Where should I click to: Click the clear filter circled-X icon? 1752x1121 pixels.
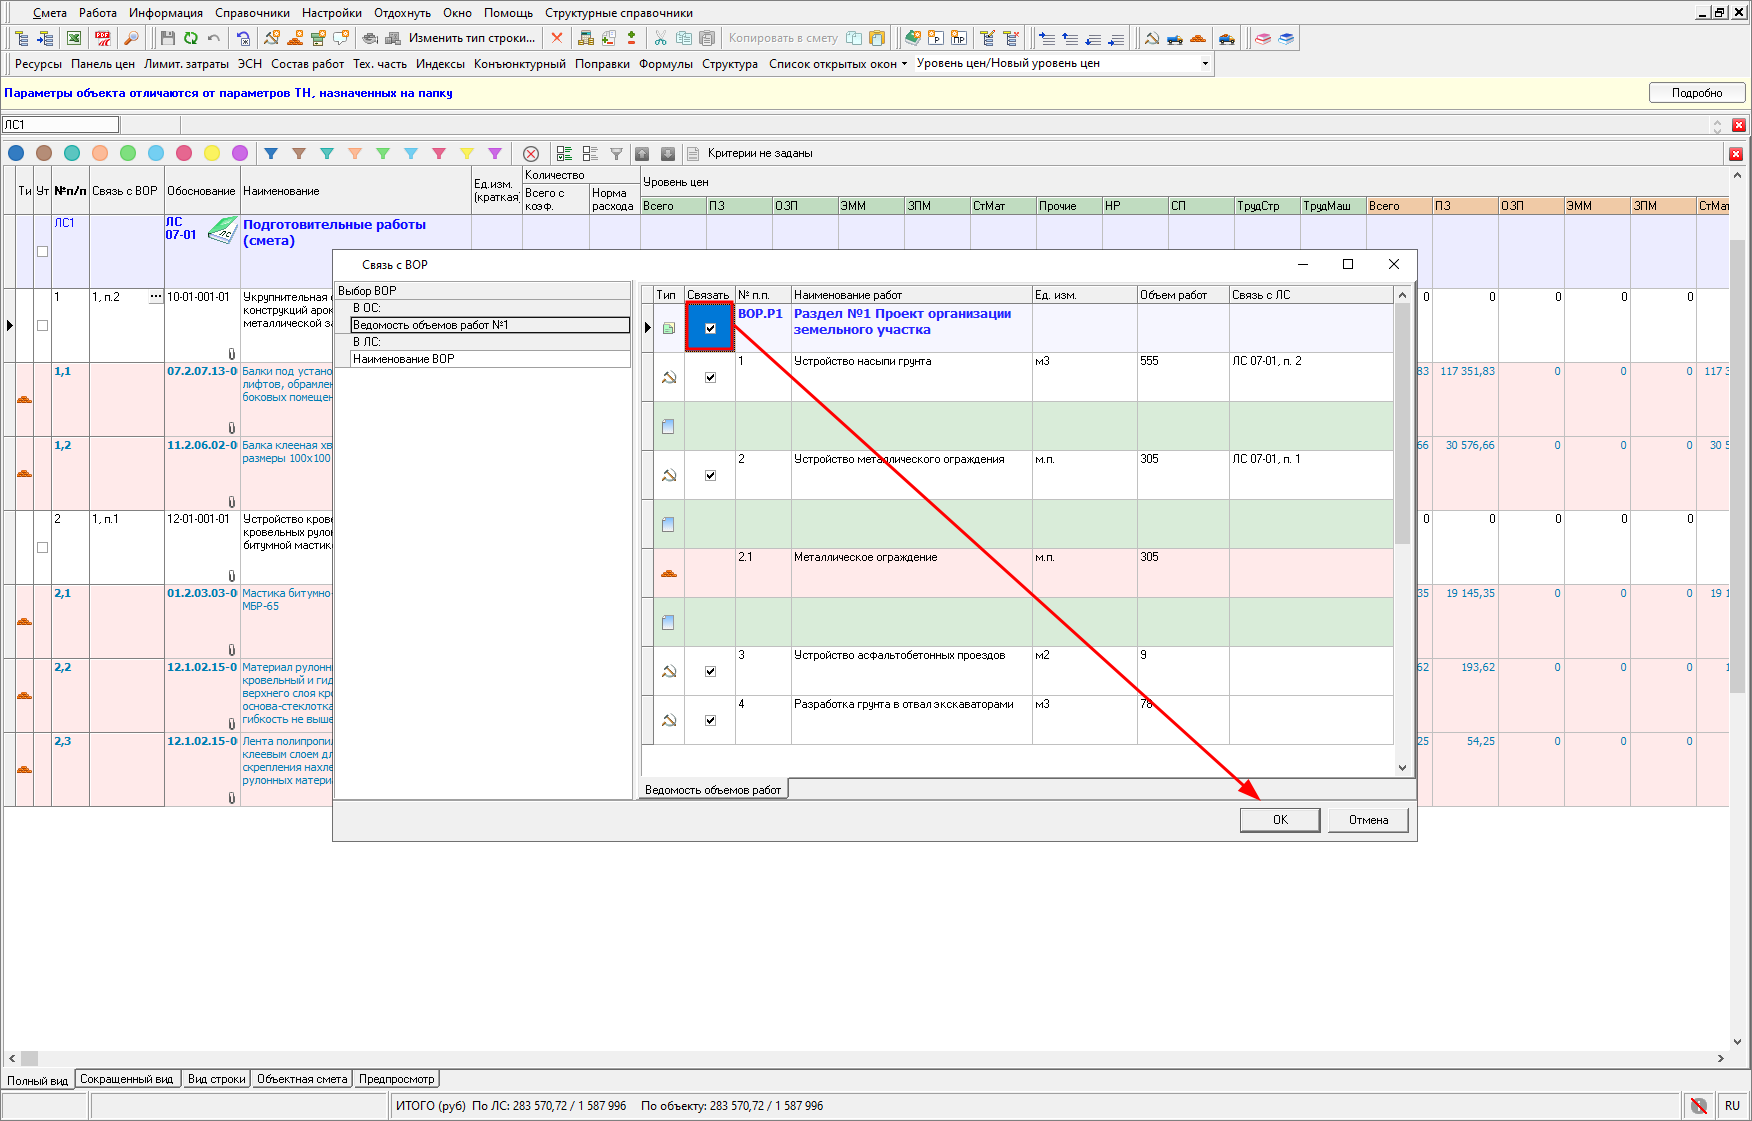tap(531, 153)
